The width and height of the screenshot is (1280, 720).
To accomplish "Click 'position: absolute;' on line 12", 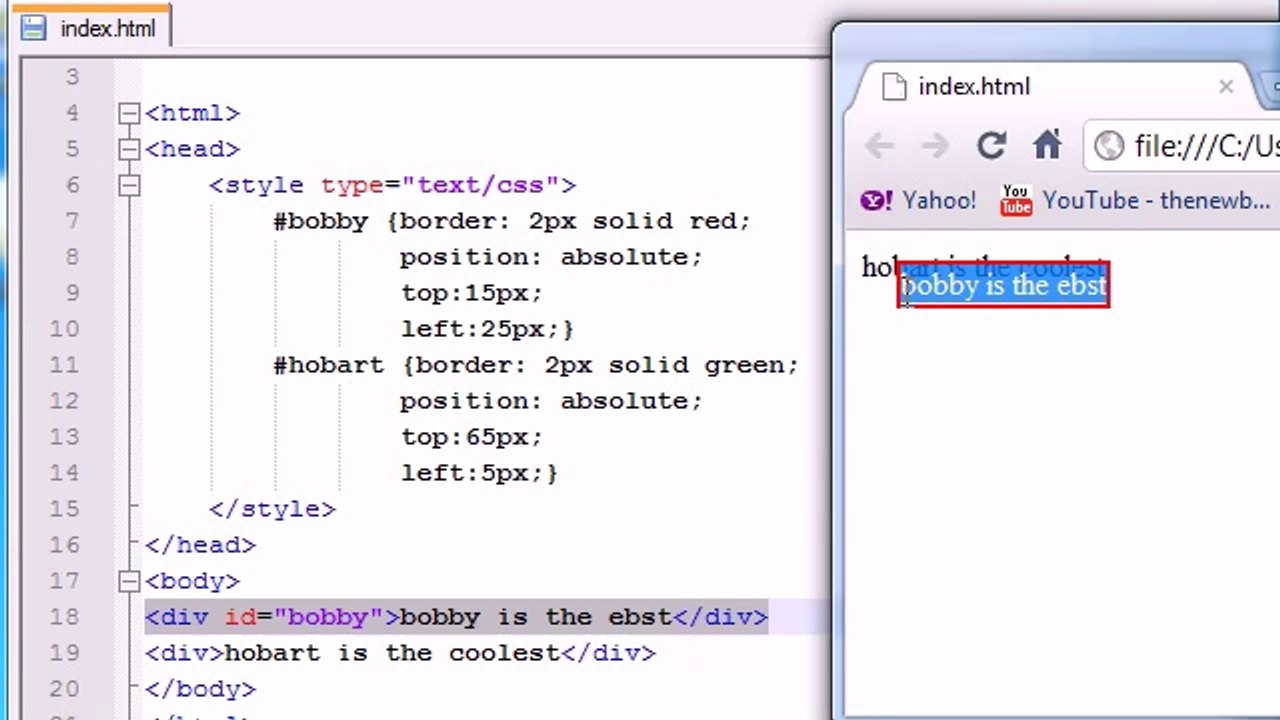I will click(x=552, y=401).
